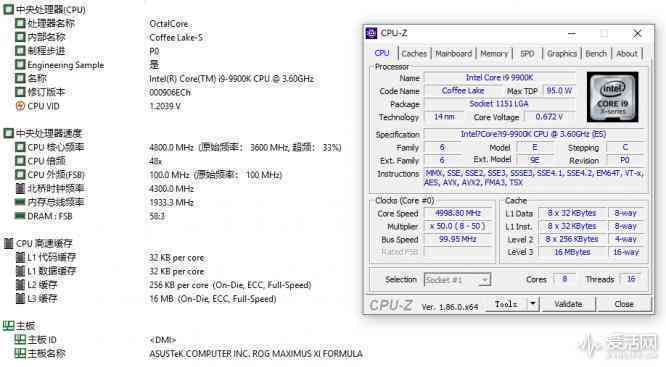Click the Multiplier value x 50.0
Viewport: 666px width, 367px height.
458,226
